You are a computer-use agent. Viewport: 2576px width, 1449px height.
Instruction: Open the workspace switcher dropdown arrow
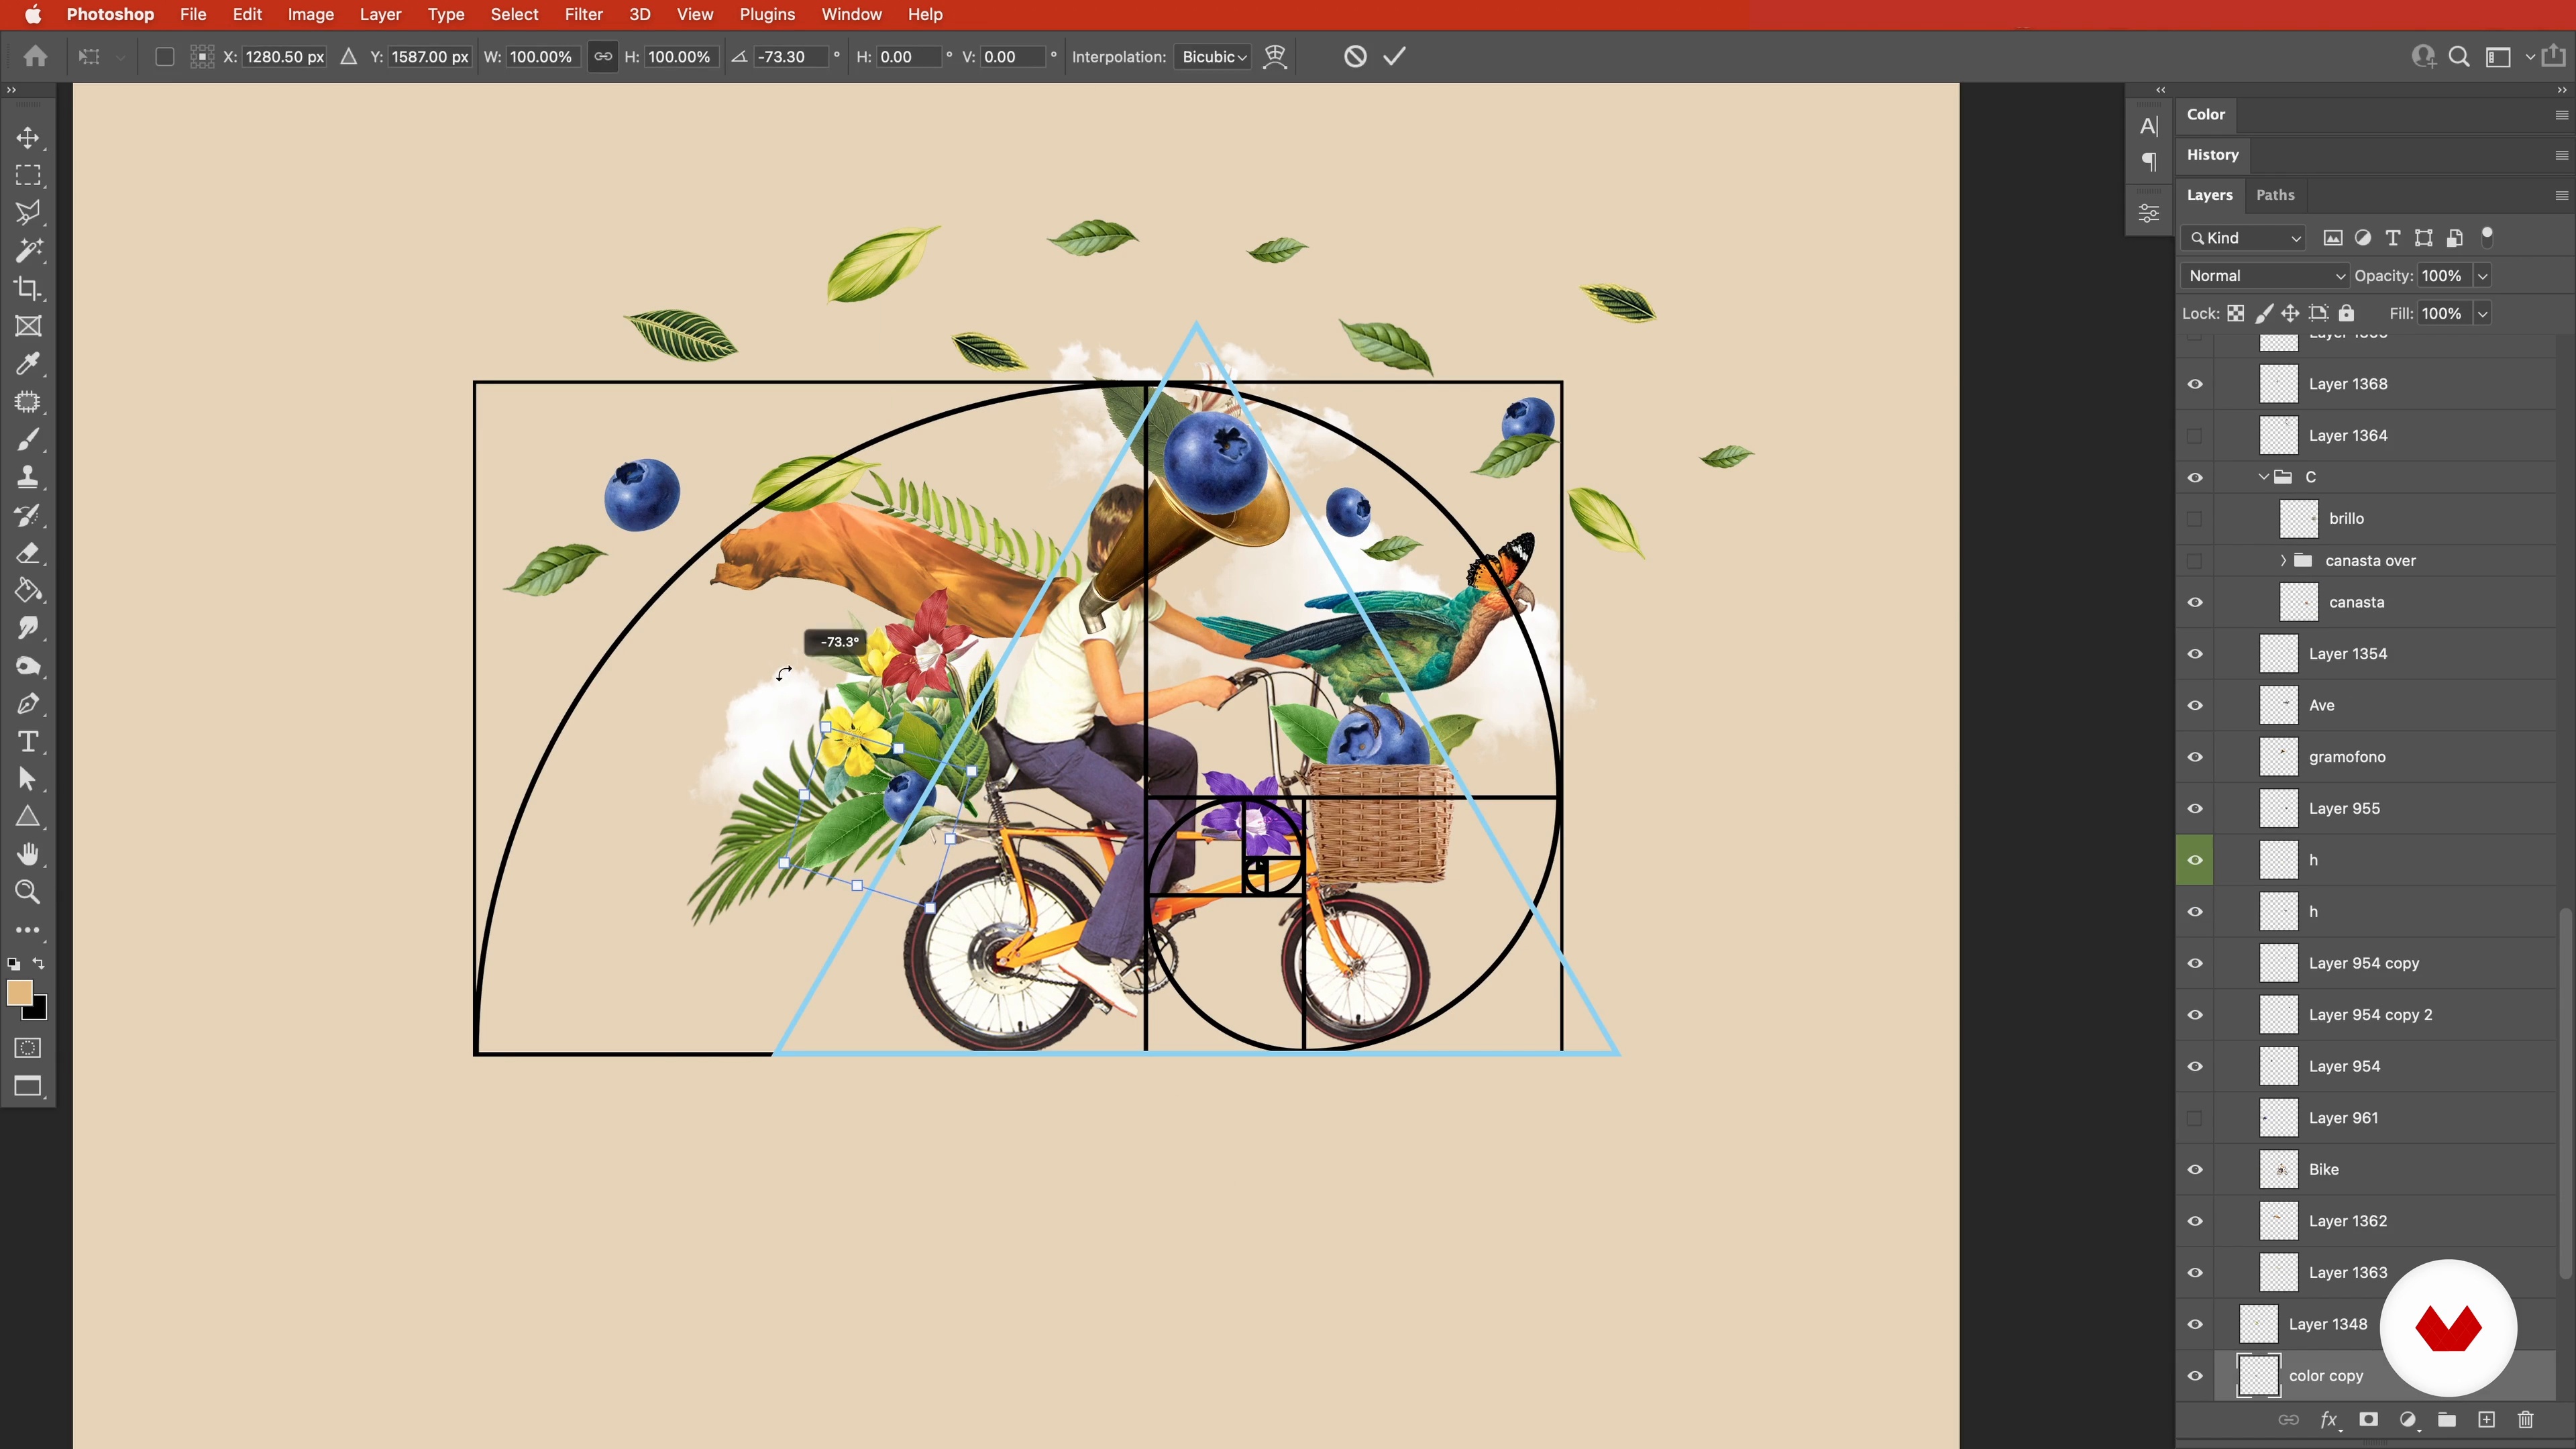click(x=2530, y=57)
